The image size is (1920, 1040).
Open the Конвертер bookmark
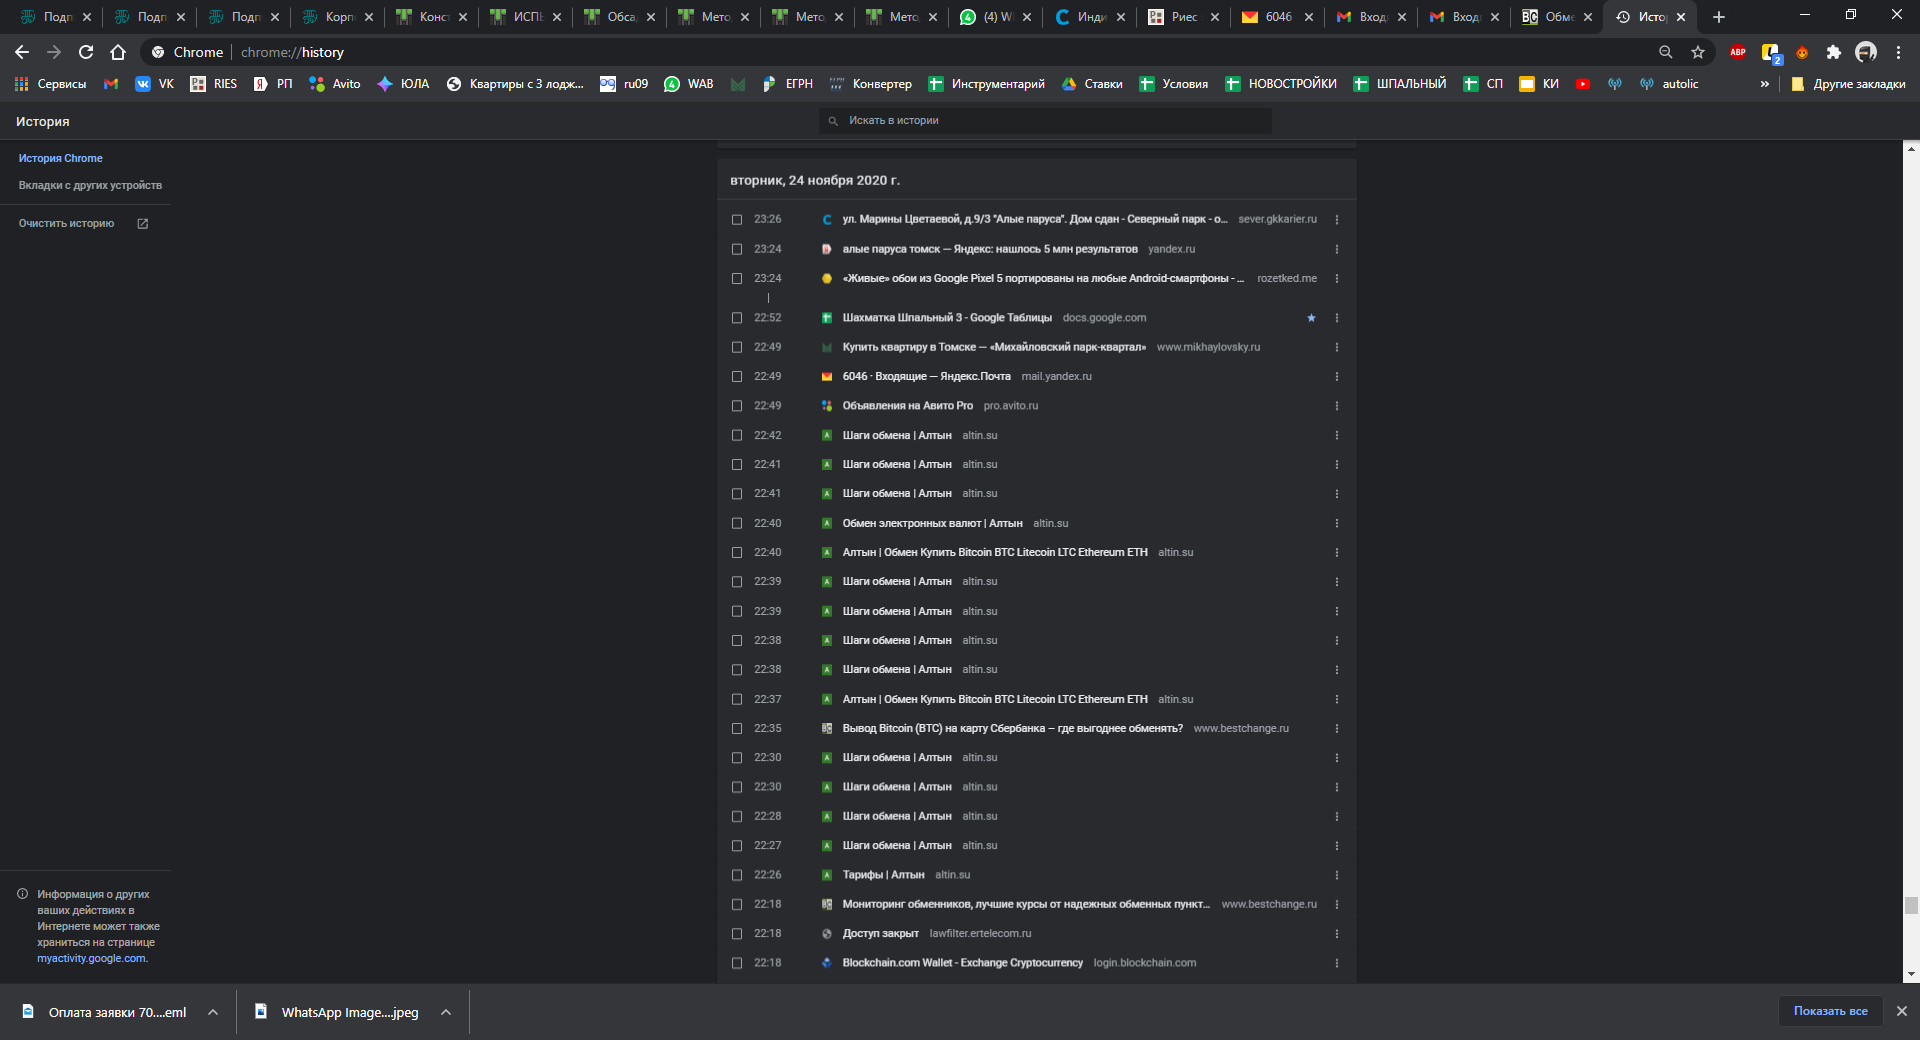pos(870,84)
